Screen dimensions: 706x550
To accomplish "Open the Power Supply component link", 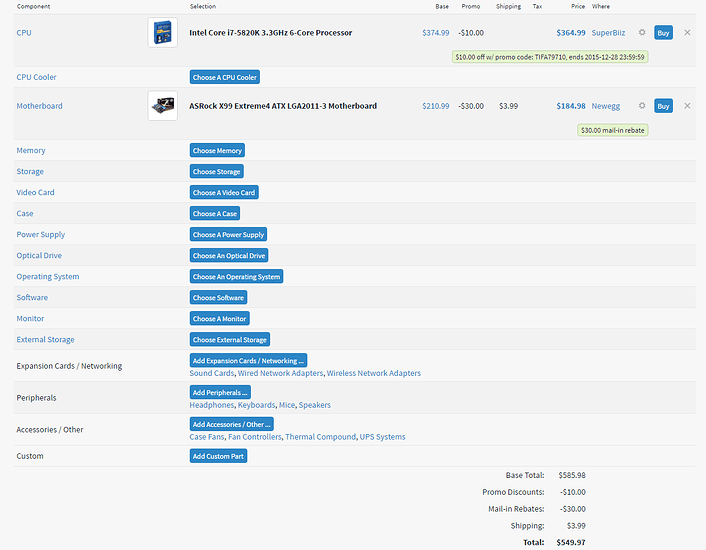I will pyautogui.click(x=41, y=234).
